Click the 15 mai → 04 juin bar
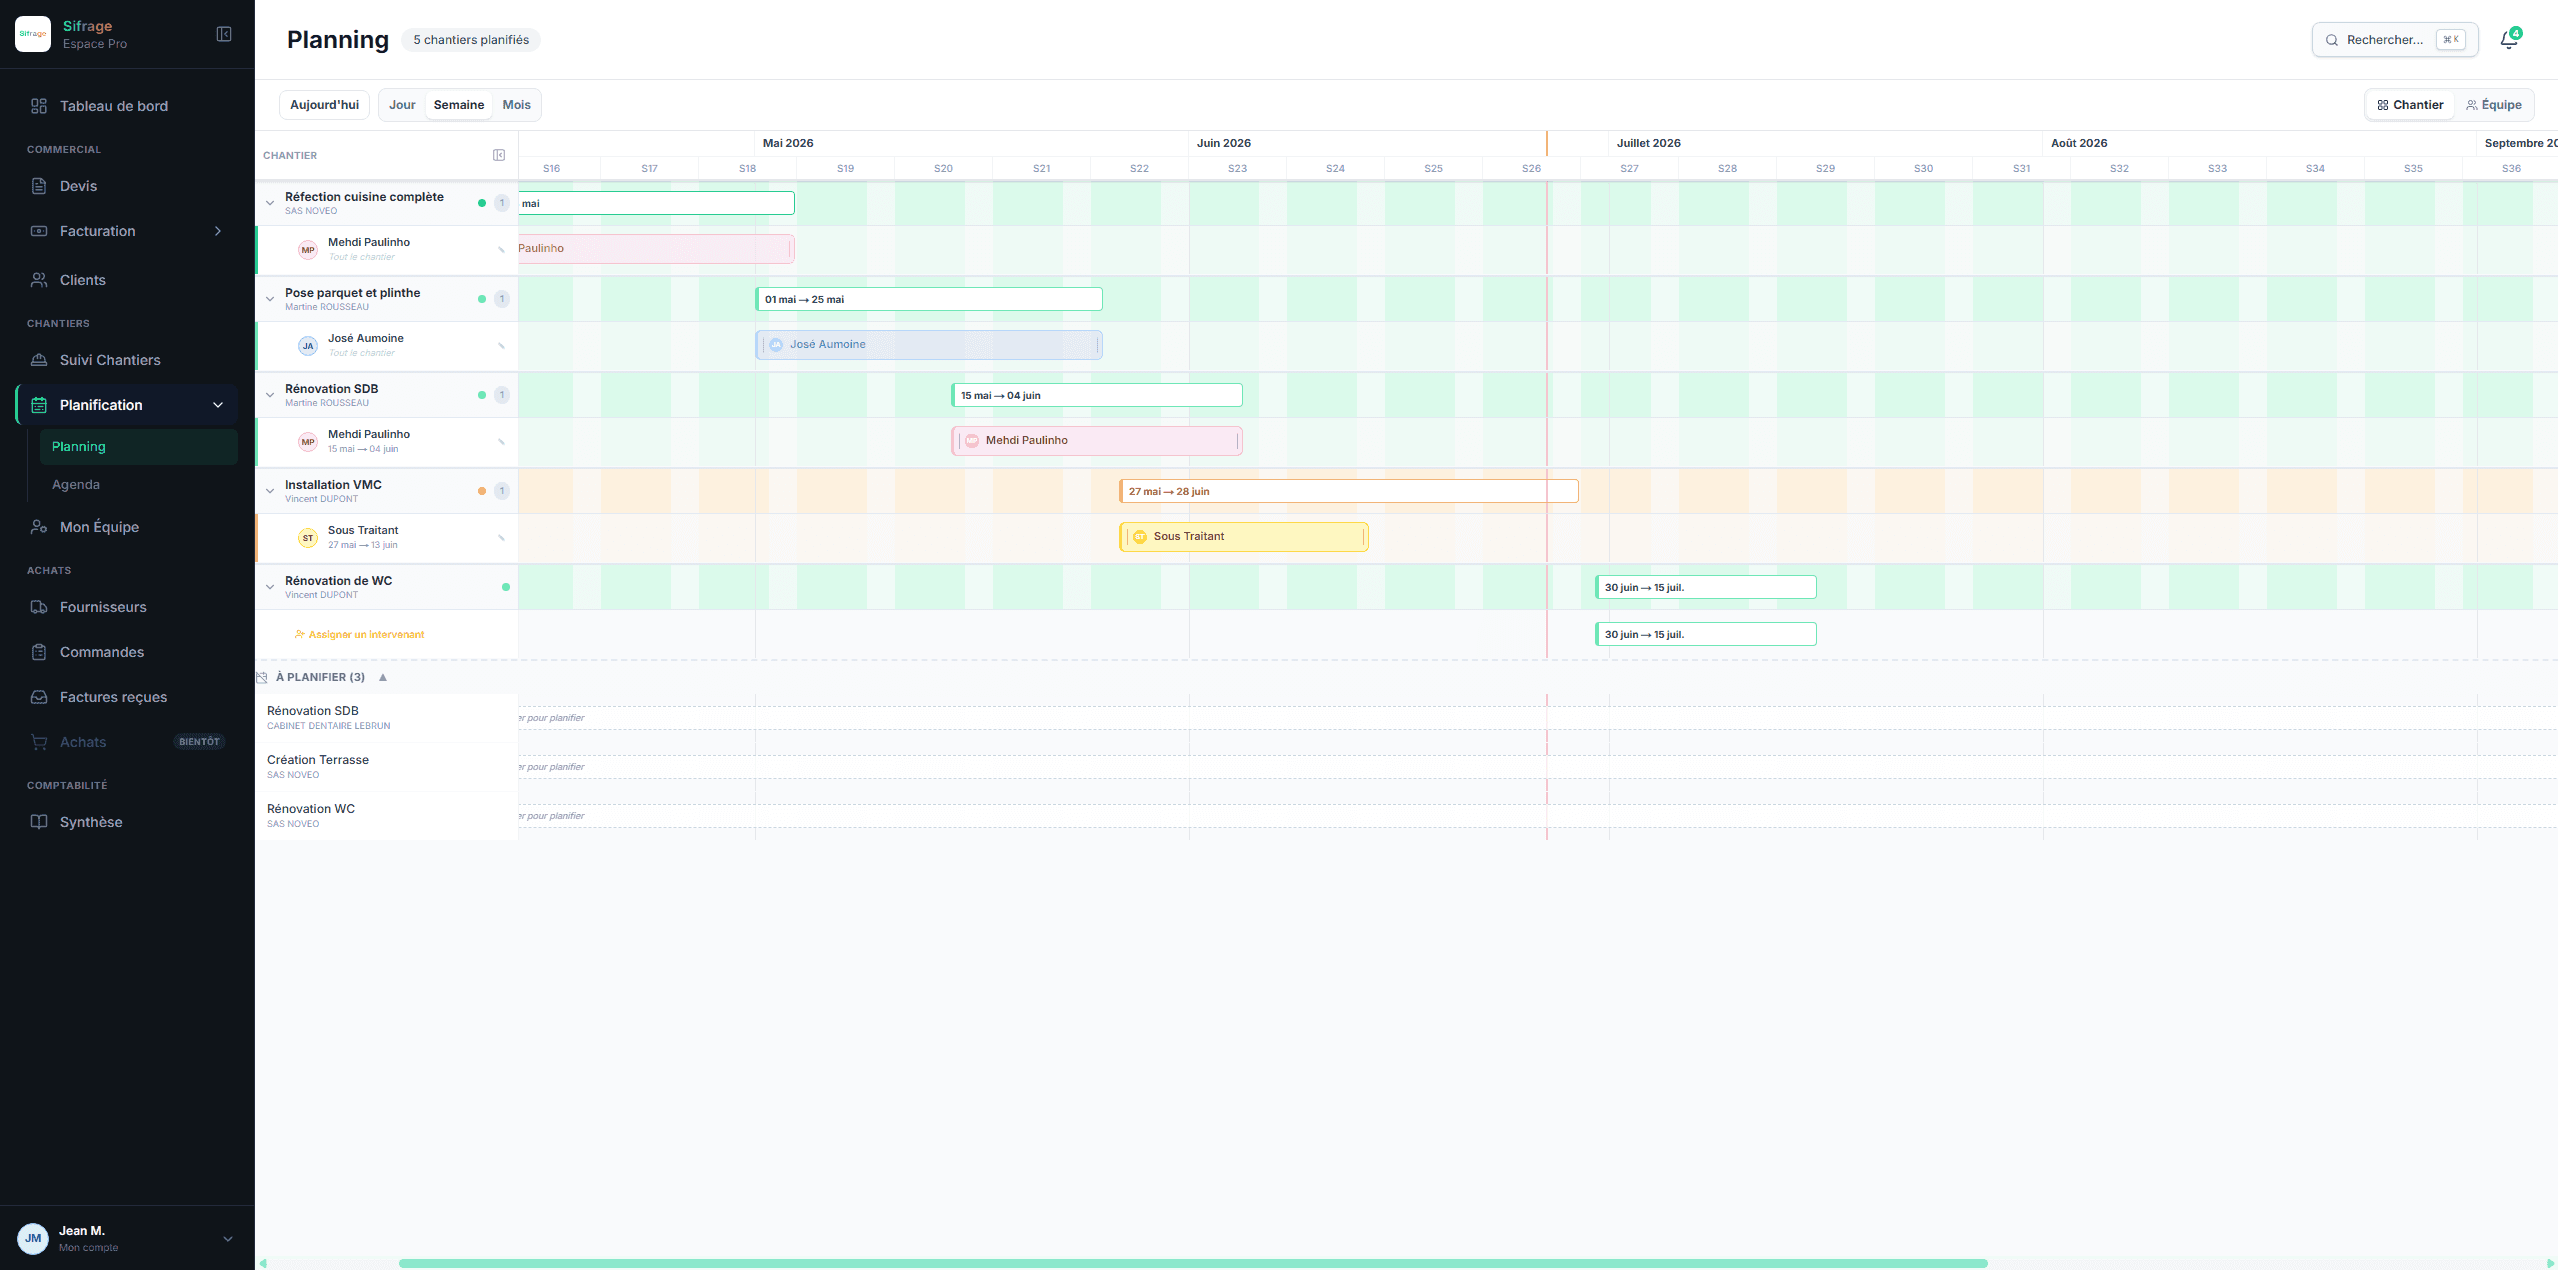 [1097, 395]
